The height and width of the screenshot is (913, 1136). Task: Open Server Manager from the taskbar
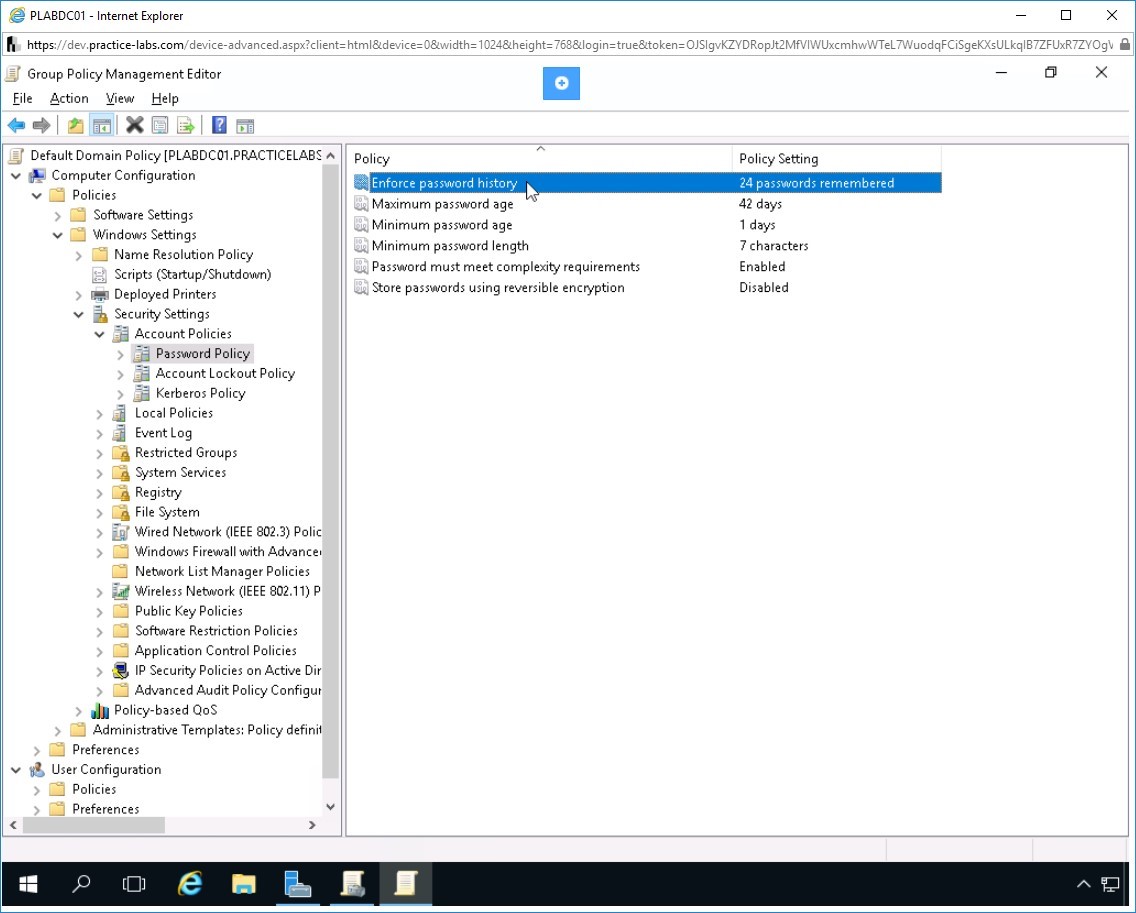point(298,884)
